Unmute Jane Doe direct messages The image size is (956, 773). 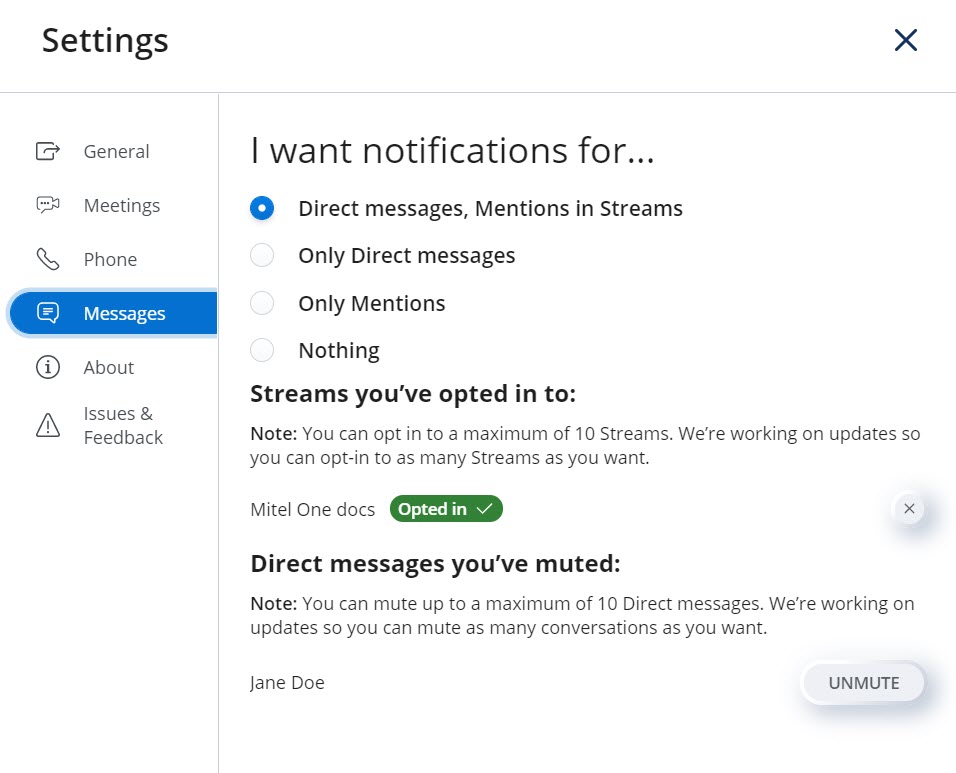pyautogui.click(x=863, y=683)
